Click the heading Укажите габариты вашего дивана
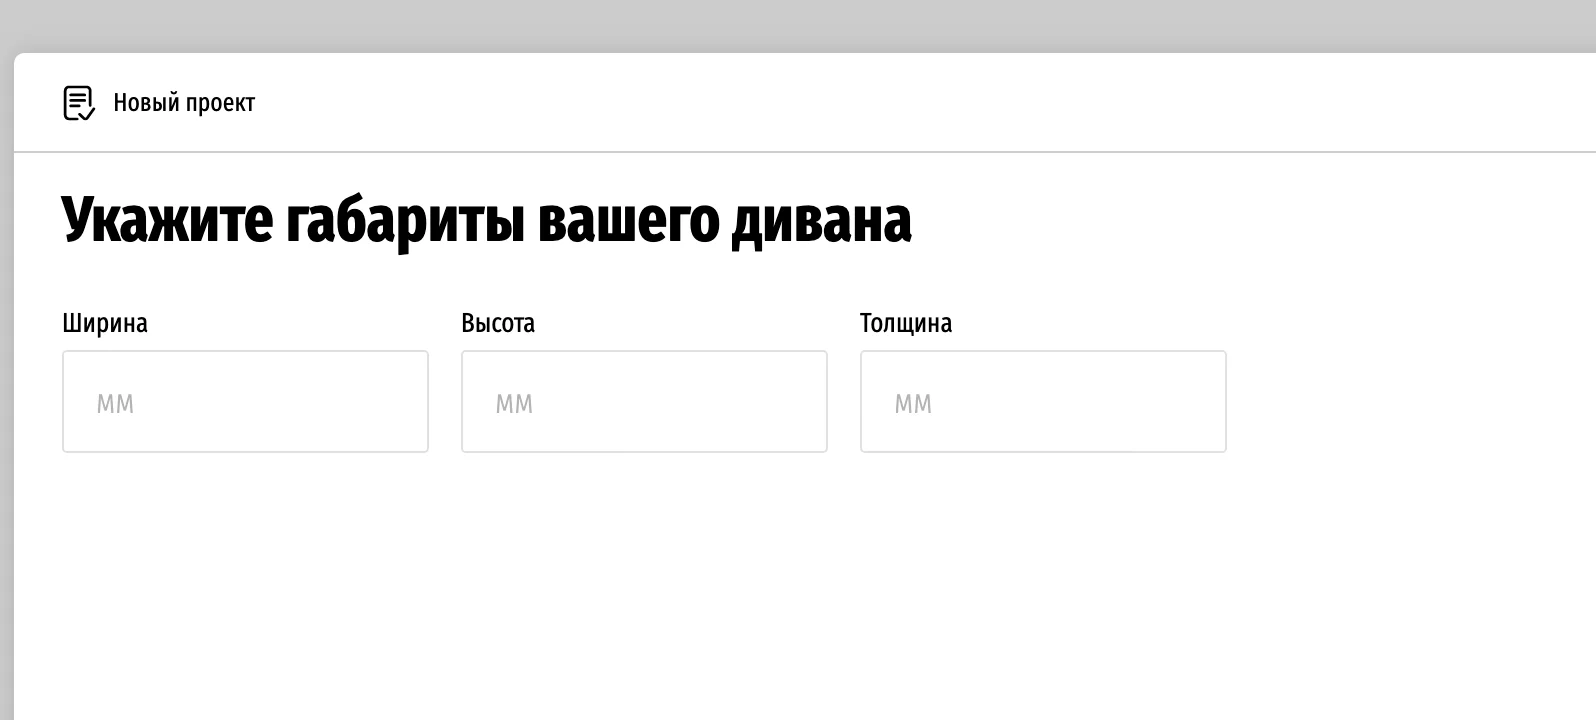The height and width of the screenshot is (720, 1596). pyautogui.click(x=487, y=220)
